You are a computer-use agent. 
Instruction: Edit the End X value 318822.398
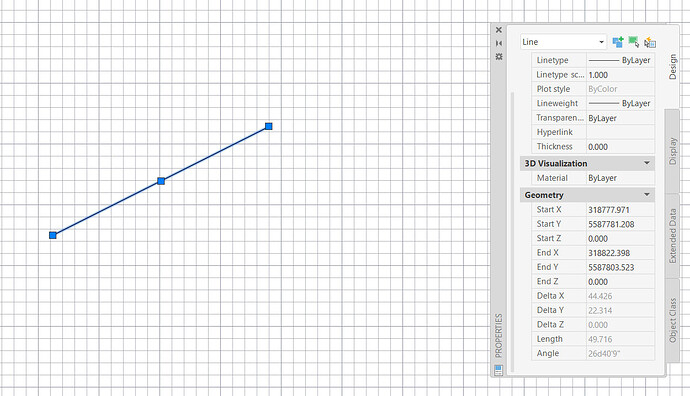pyautogui.click(x=620, y=253)
